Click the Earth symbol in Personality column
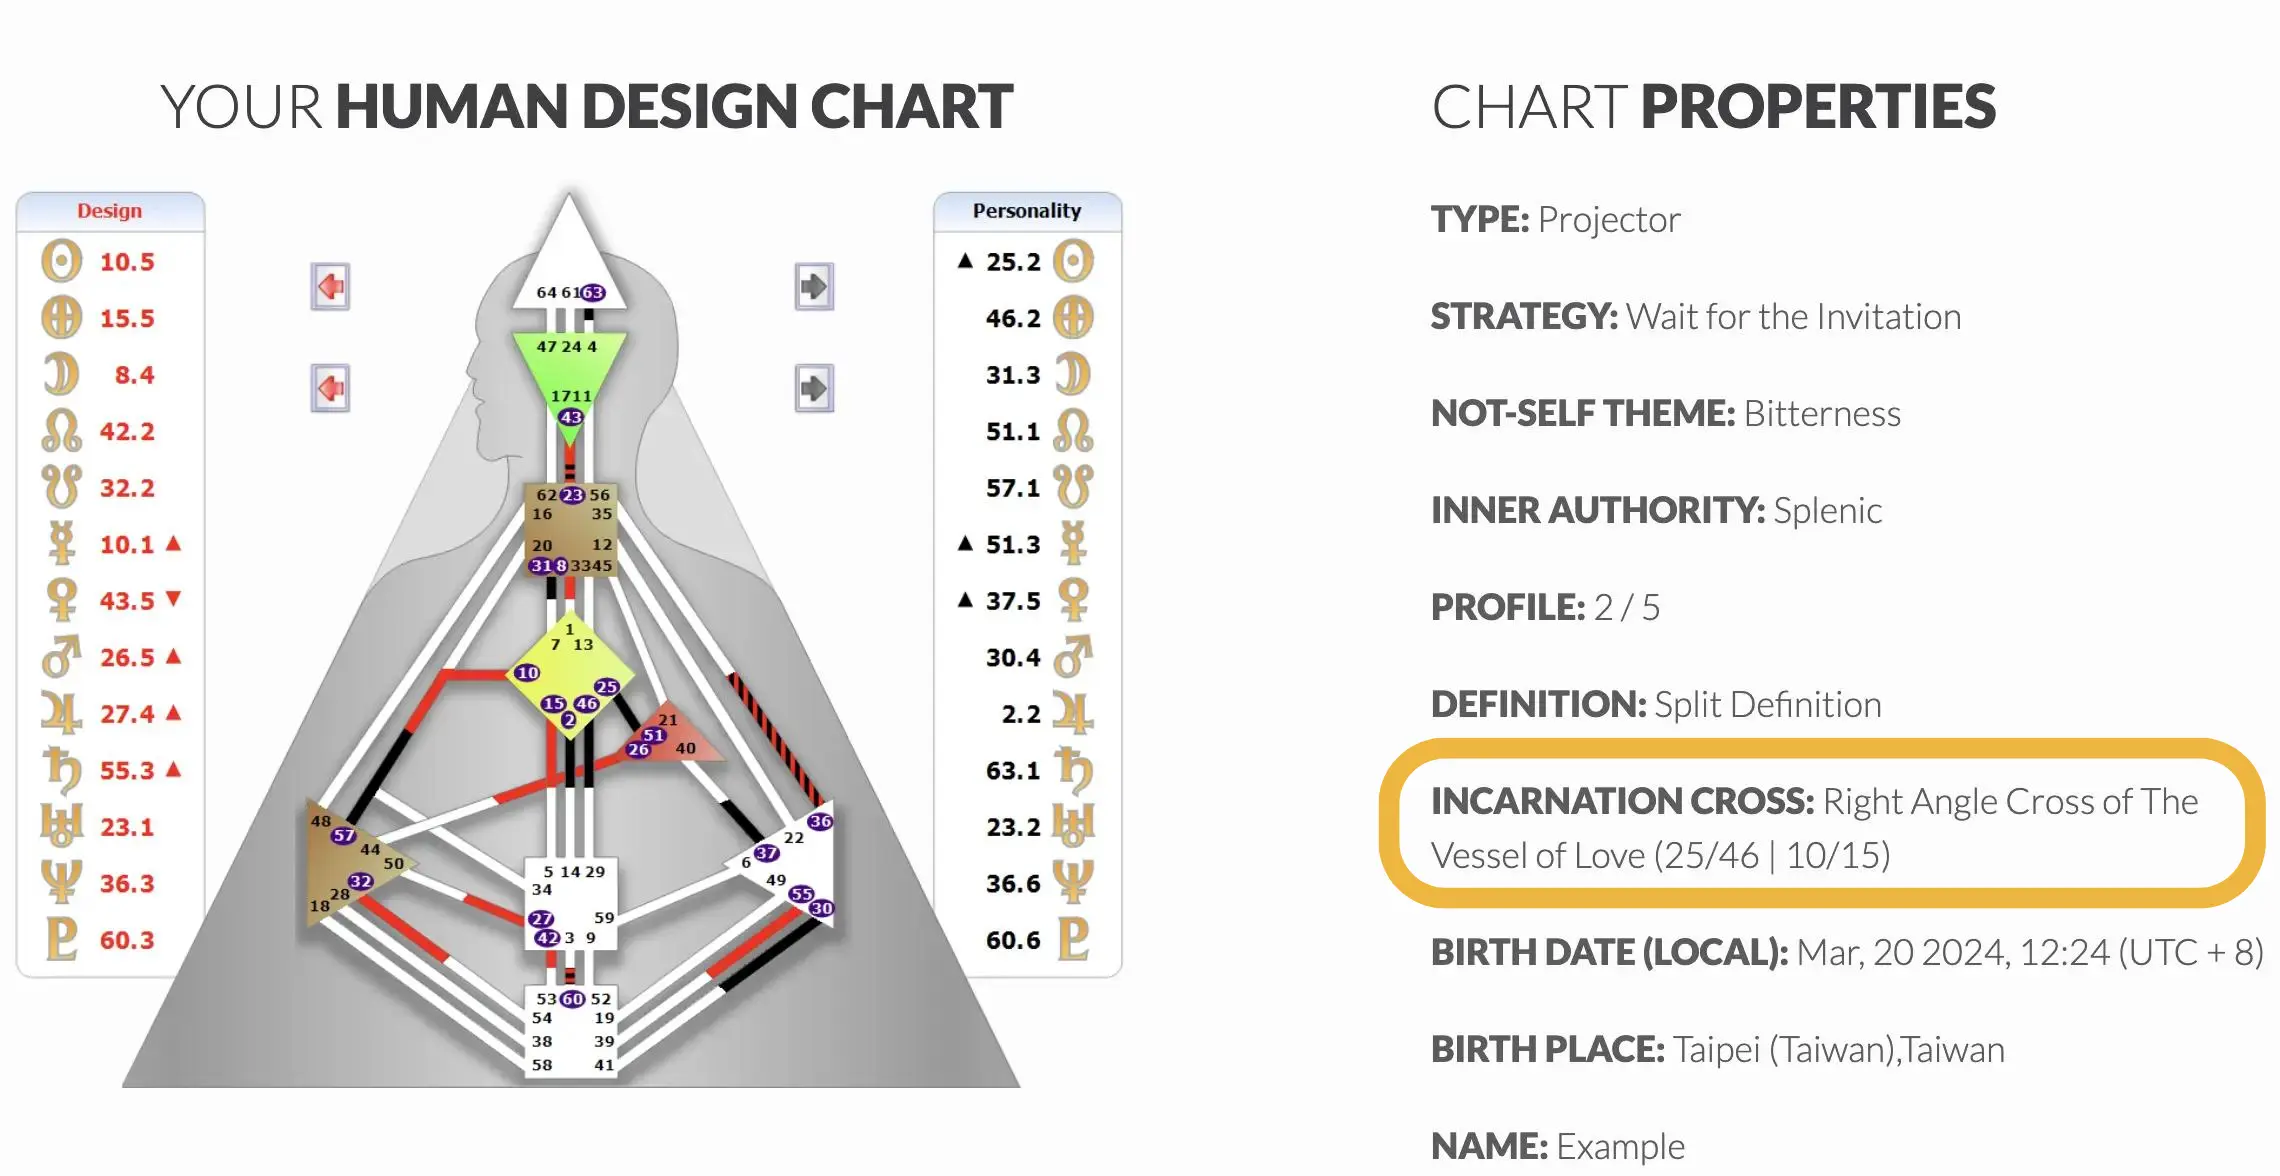The image size is (2280, 1176). pos(1073,318)
